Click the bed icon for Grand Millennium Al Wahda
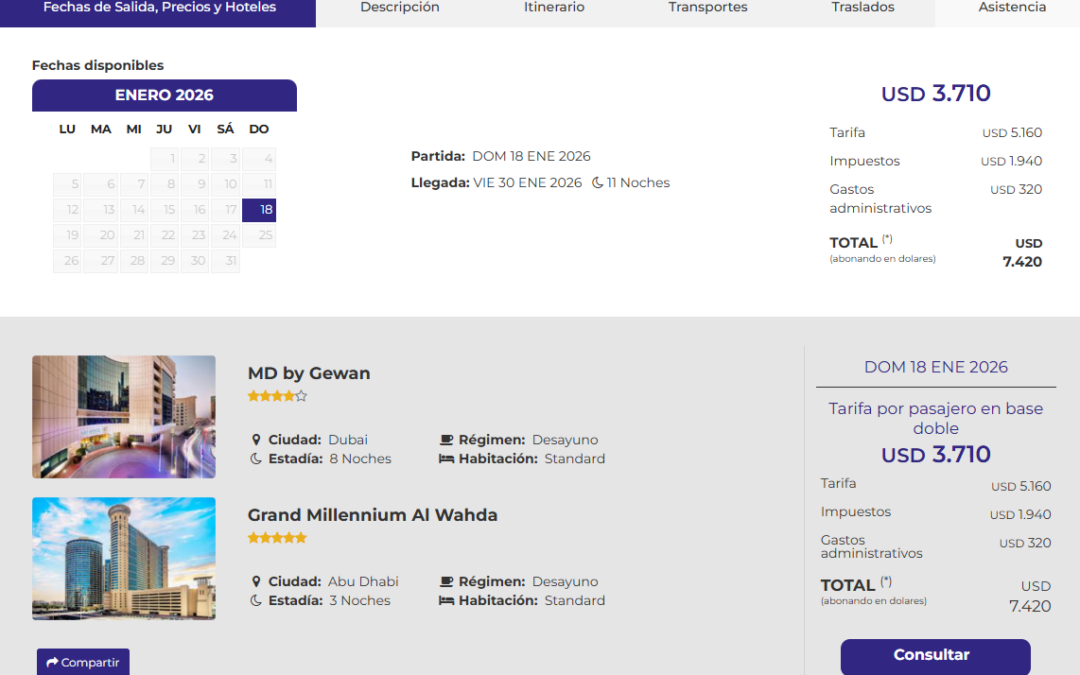The image size is (1080, 675). (x=446, y=601)
